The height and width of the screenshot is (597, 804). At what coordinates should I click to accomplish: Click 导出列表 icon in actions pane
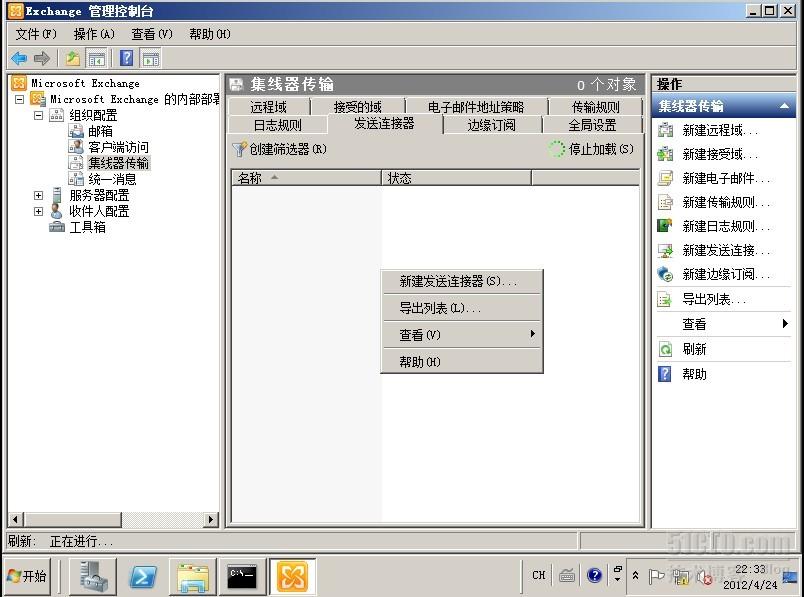666,299
